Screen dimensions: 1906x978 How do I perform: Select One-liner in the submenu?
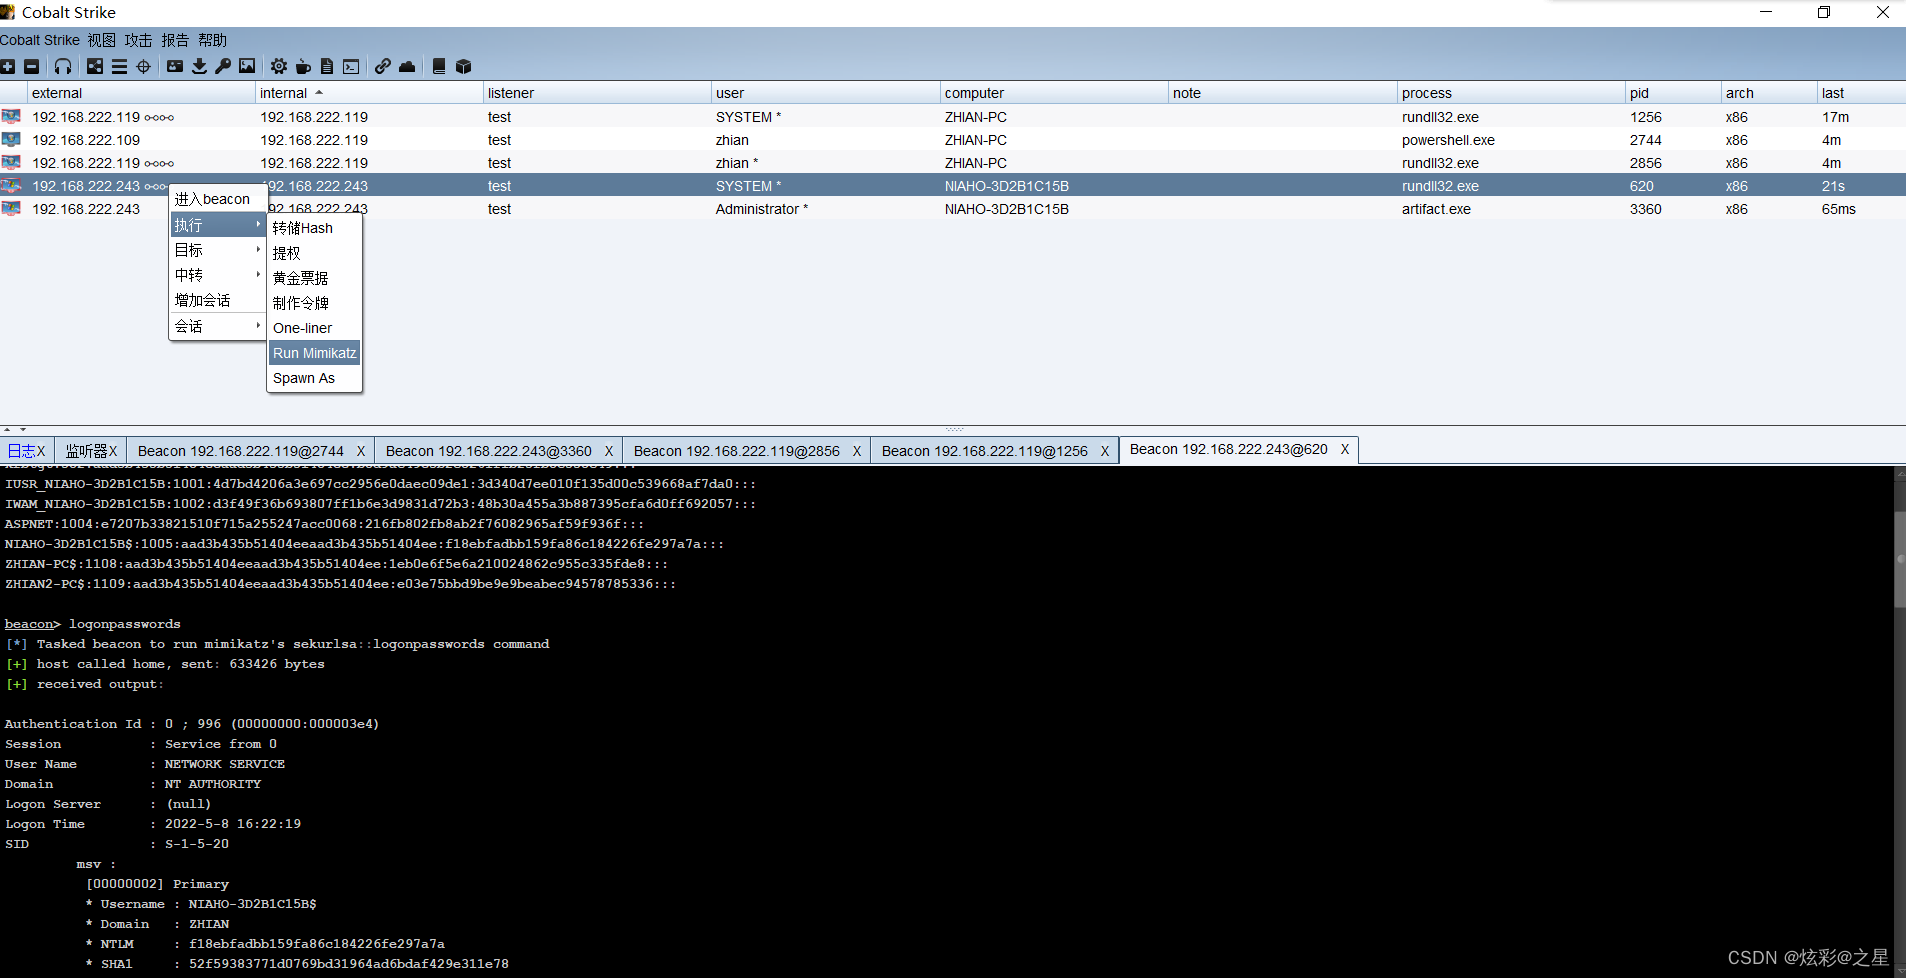coord(314,328)
